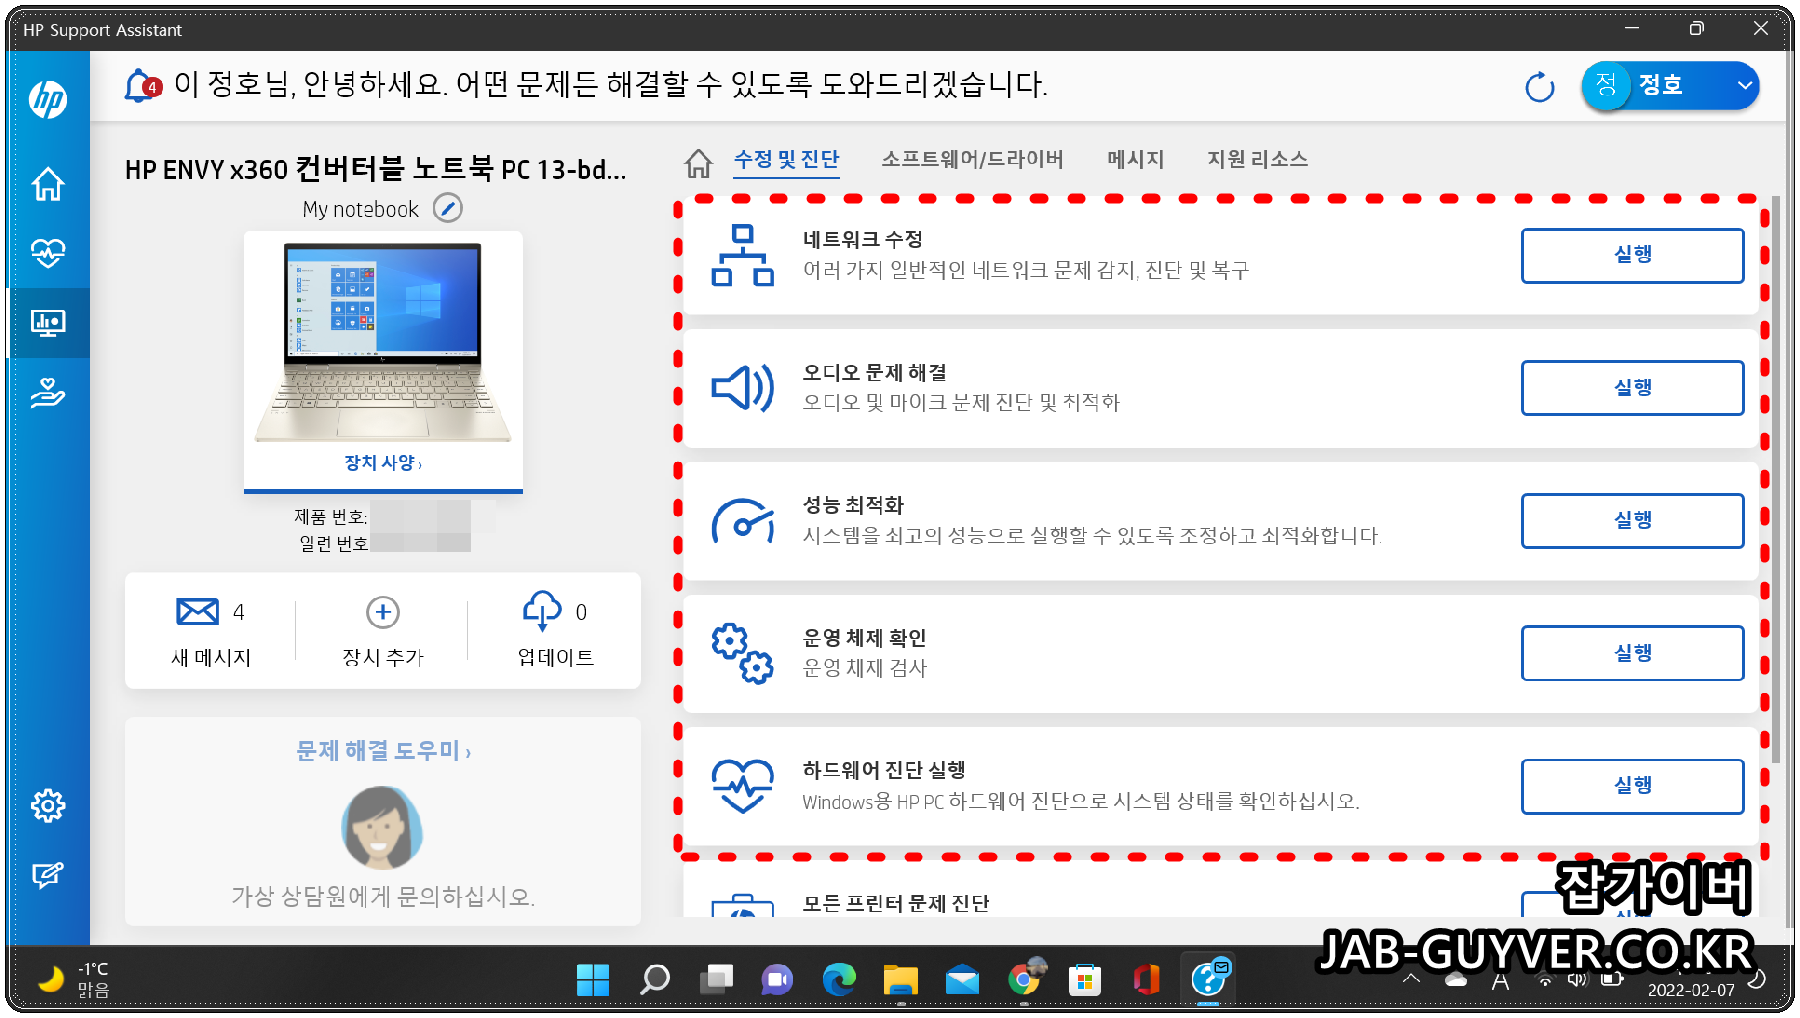This screenshot has height=1018, width=1800.
Task: Click the network fix icon
Action: pyautogui.click(x=742, y=255)
